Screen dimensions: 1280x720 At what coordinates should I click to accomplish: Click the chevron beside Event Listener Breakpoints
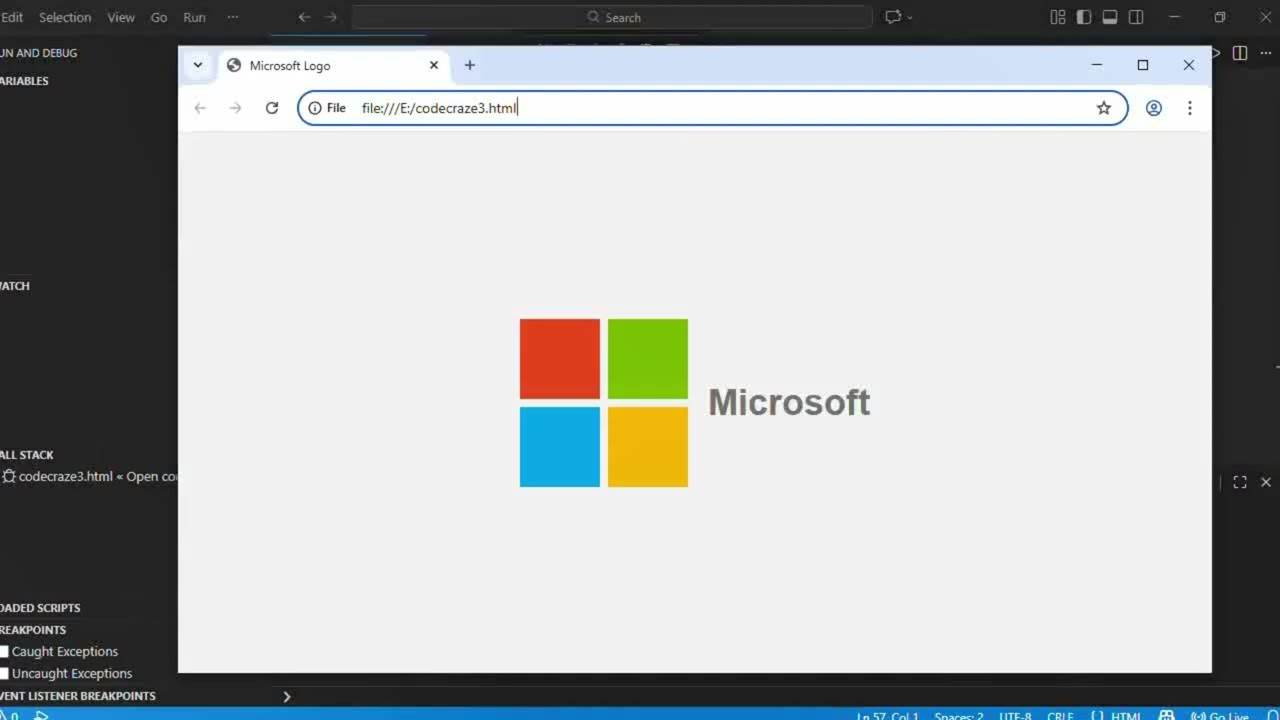pyautogui.click(x=286, y=697)
